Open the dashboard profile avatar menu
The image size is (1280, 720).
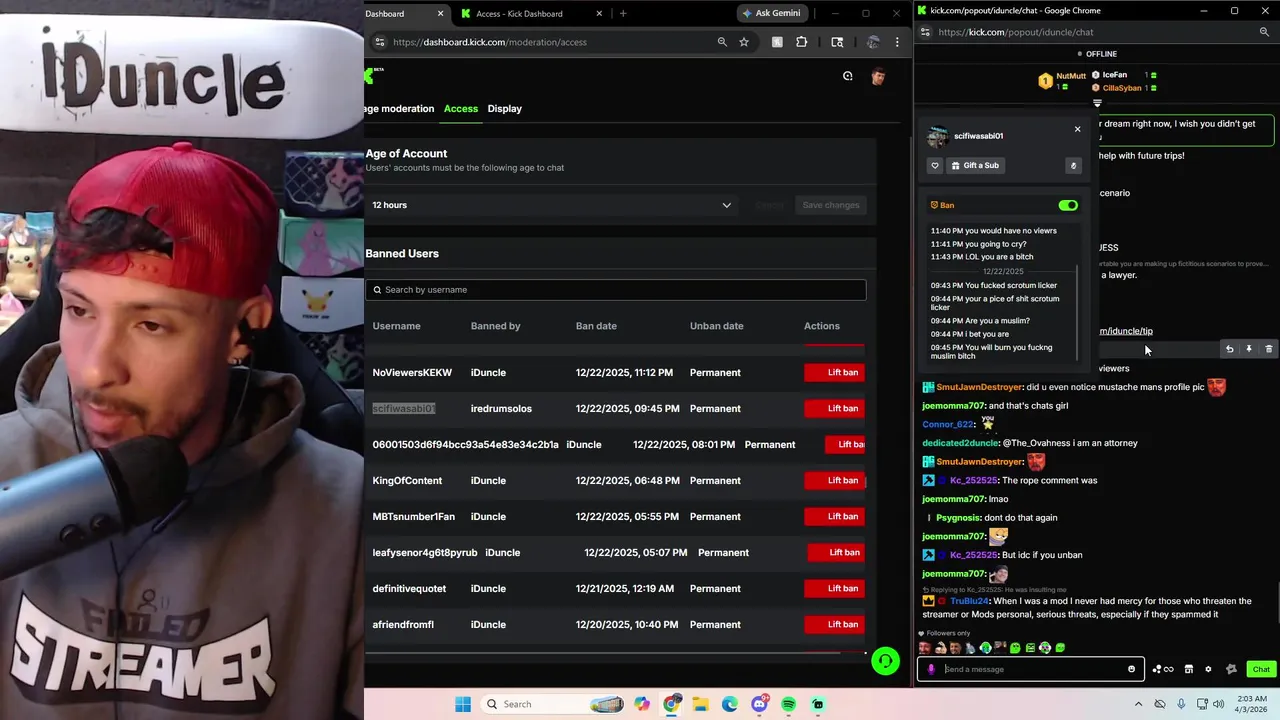878,76
